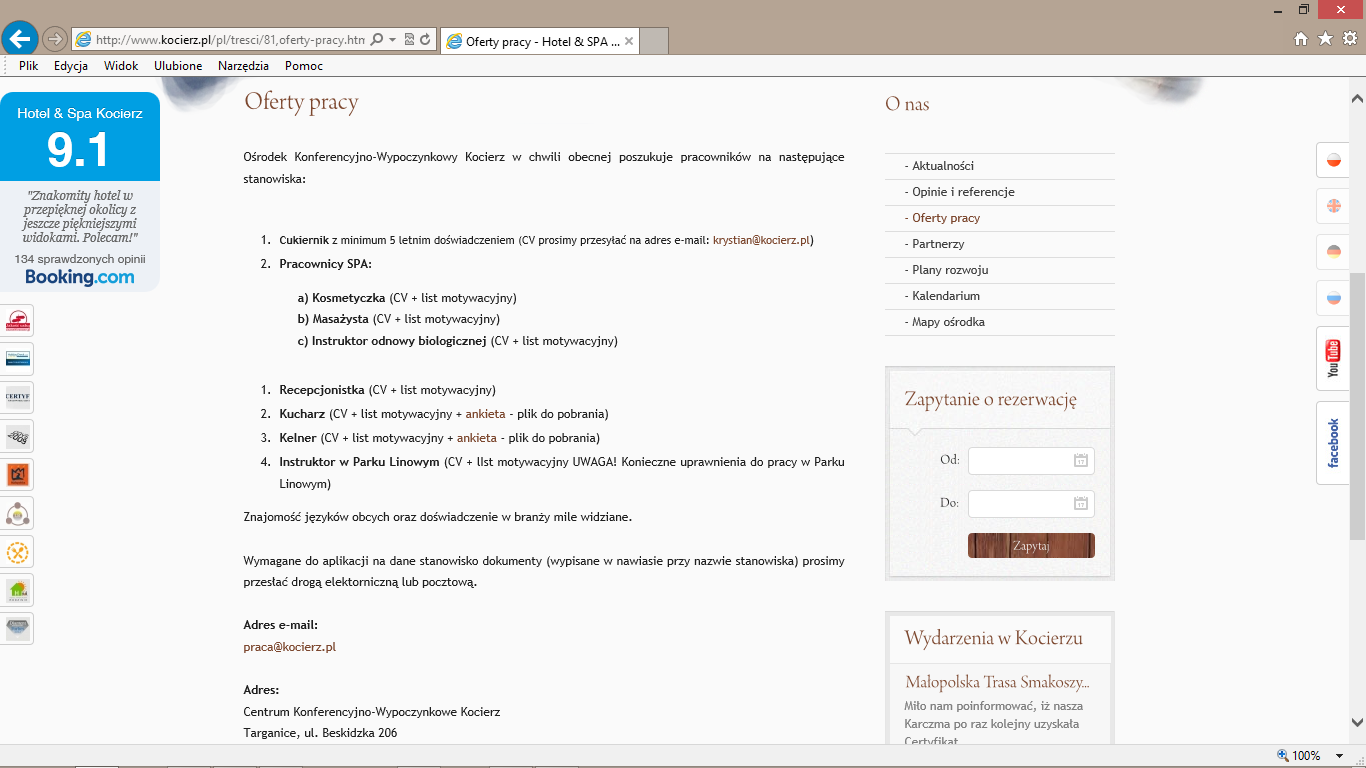Click the 2009 award badge icon
The image size is (1366, 768).
[x=17, y=436]
